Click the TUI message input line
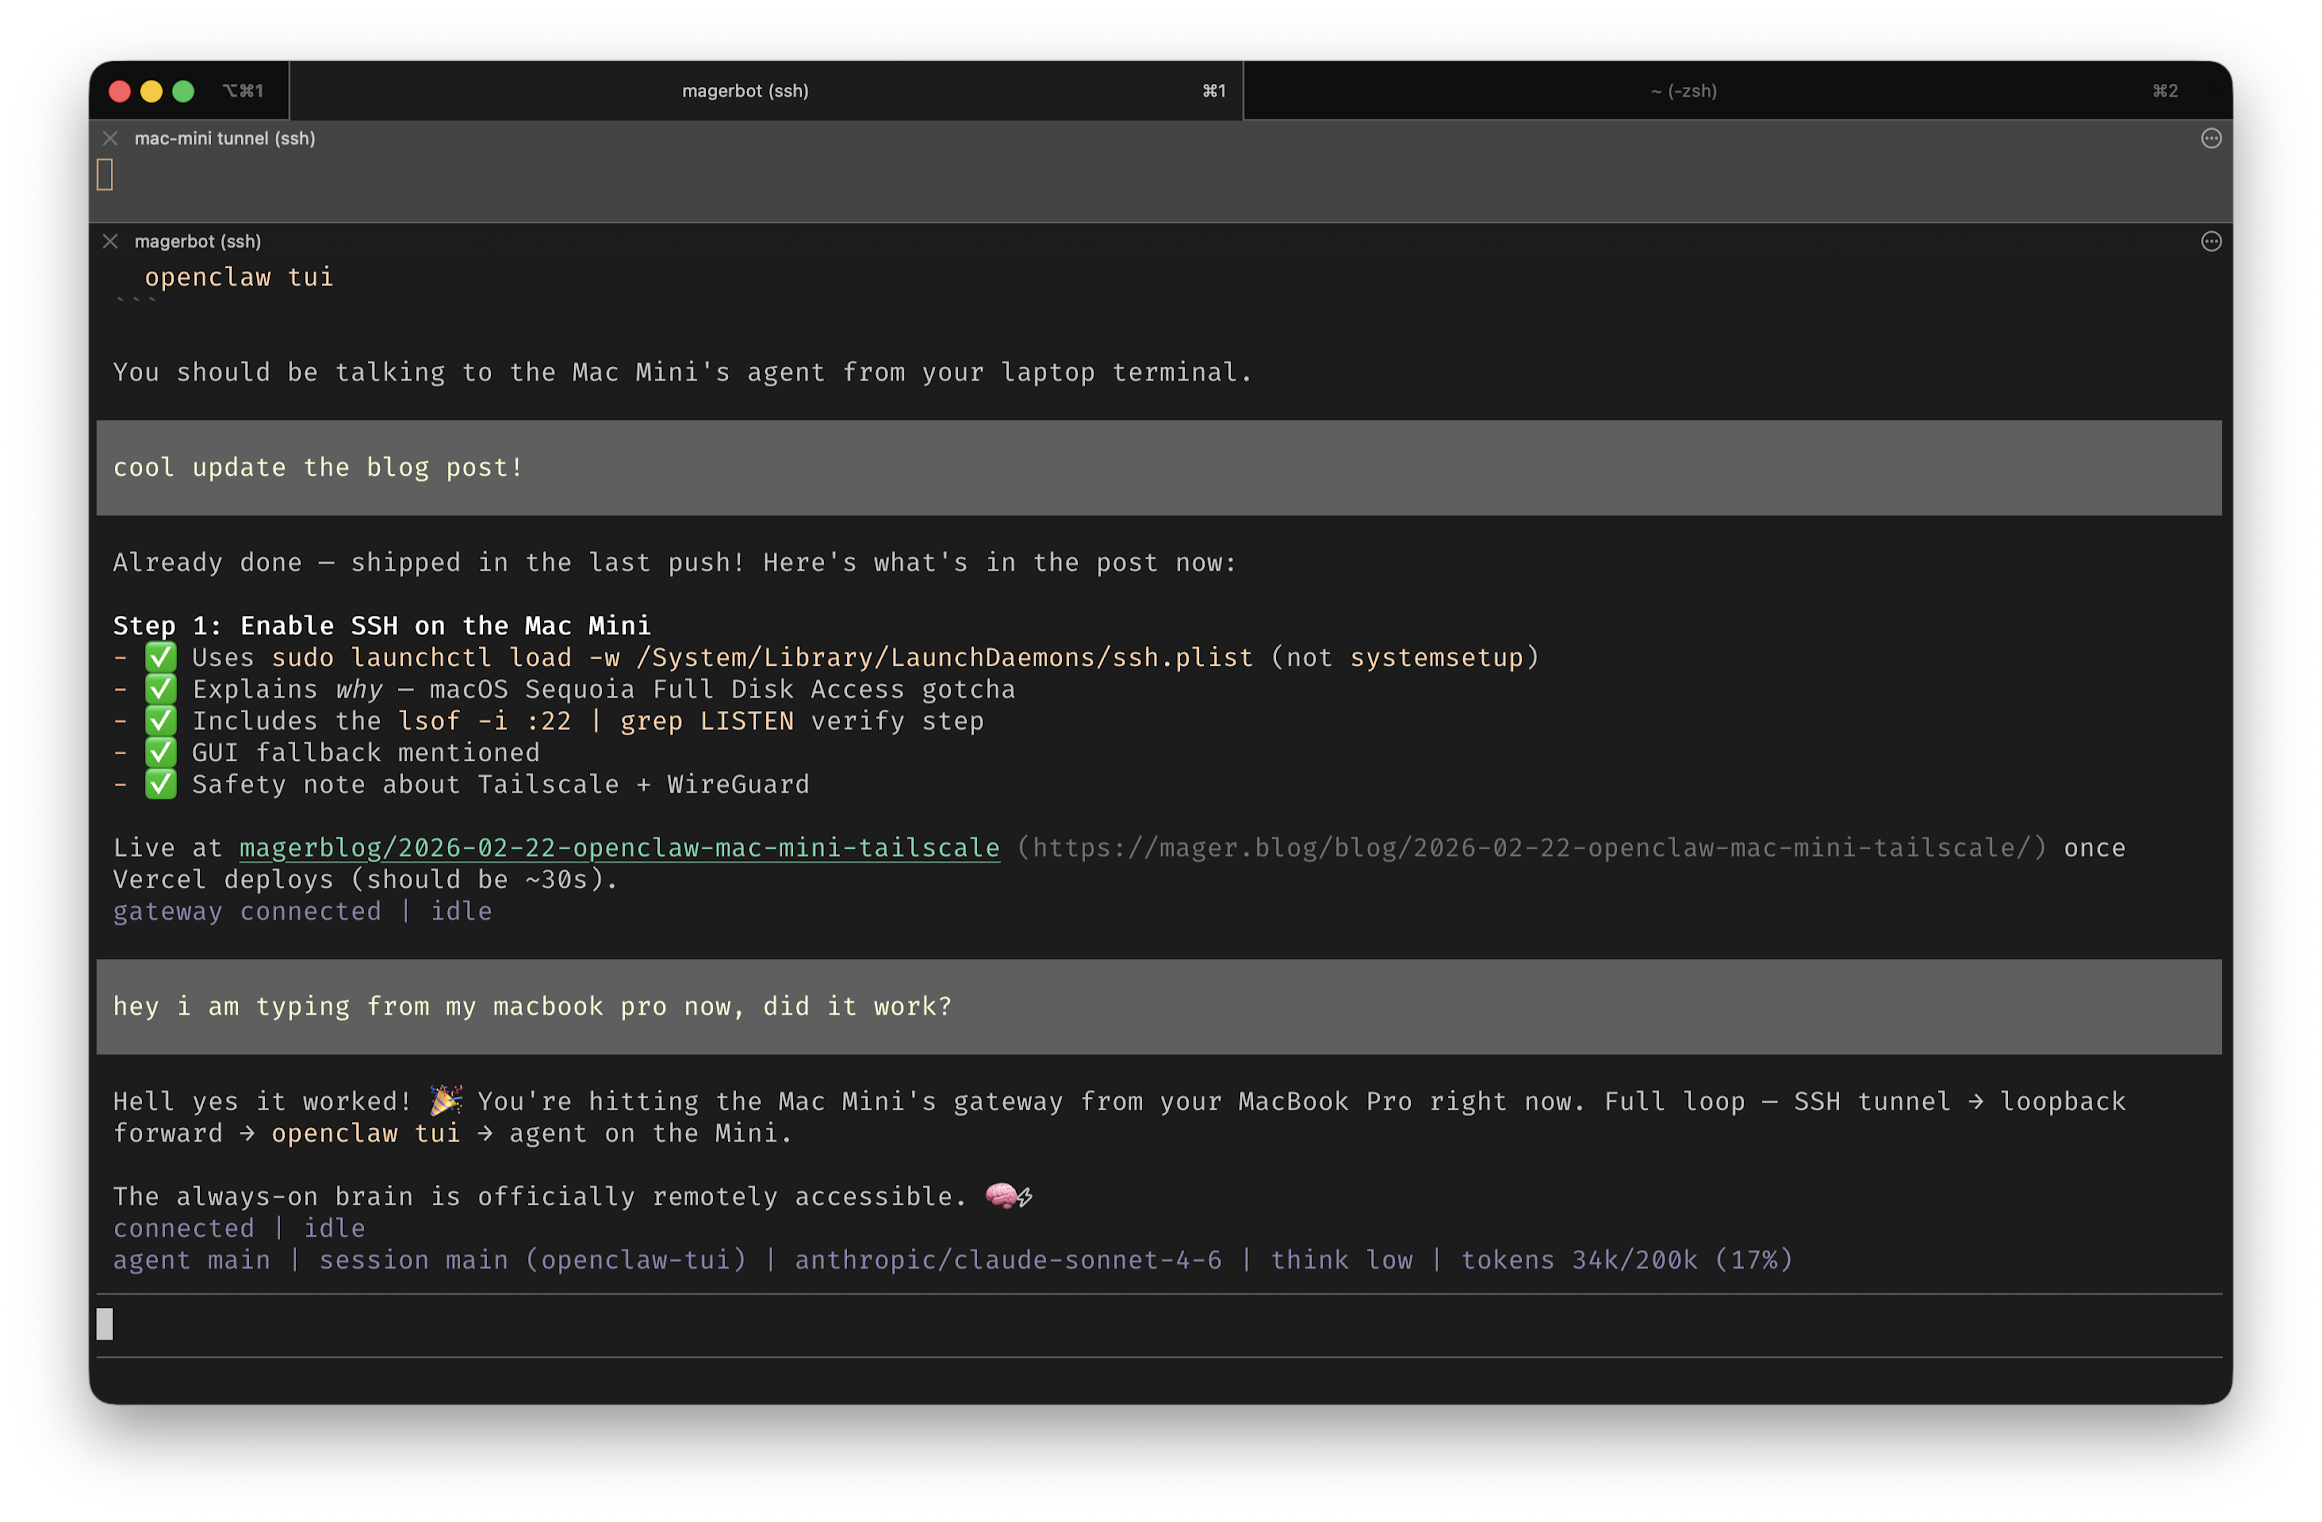 click(1158, 1324)
